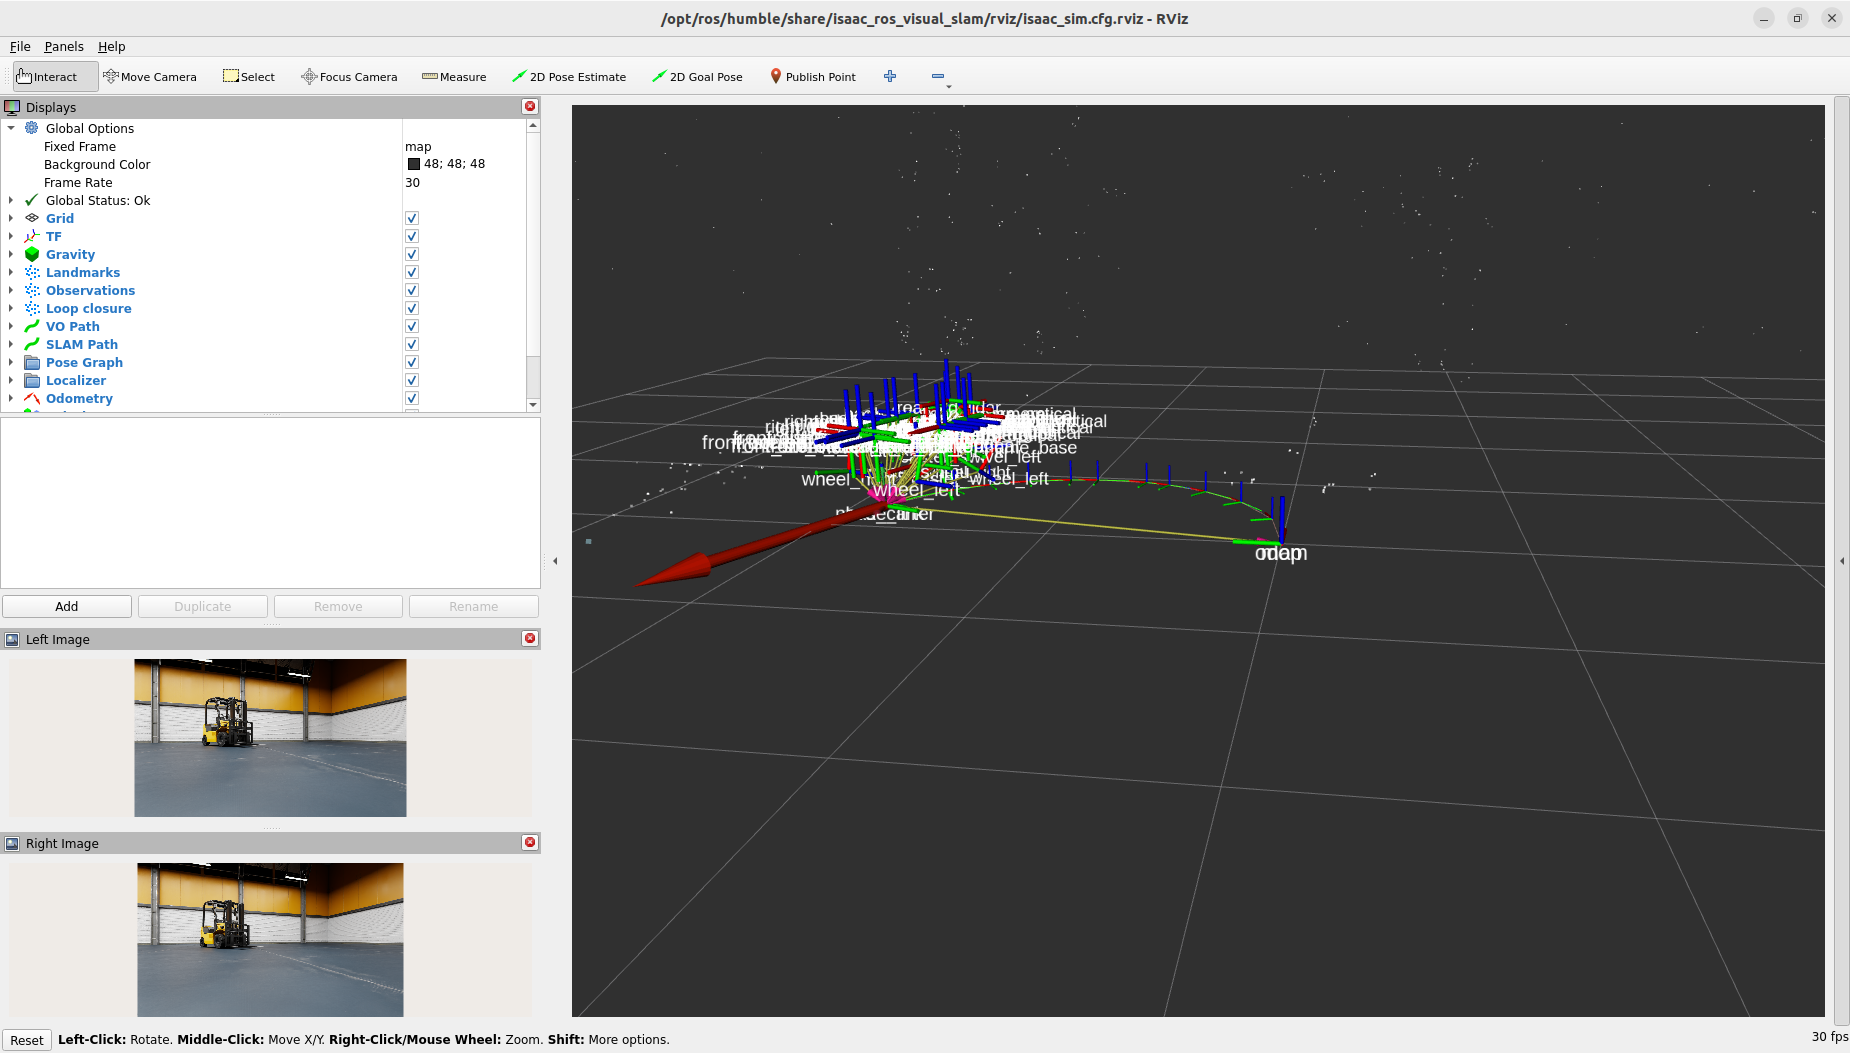The height and width of the screenshot is (1053, 1850).
Task: Expand the Pose Graph group
Action: [x=11, y=363]
